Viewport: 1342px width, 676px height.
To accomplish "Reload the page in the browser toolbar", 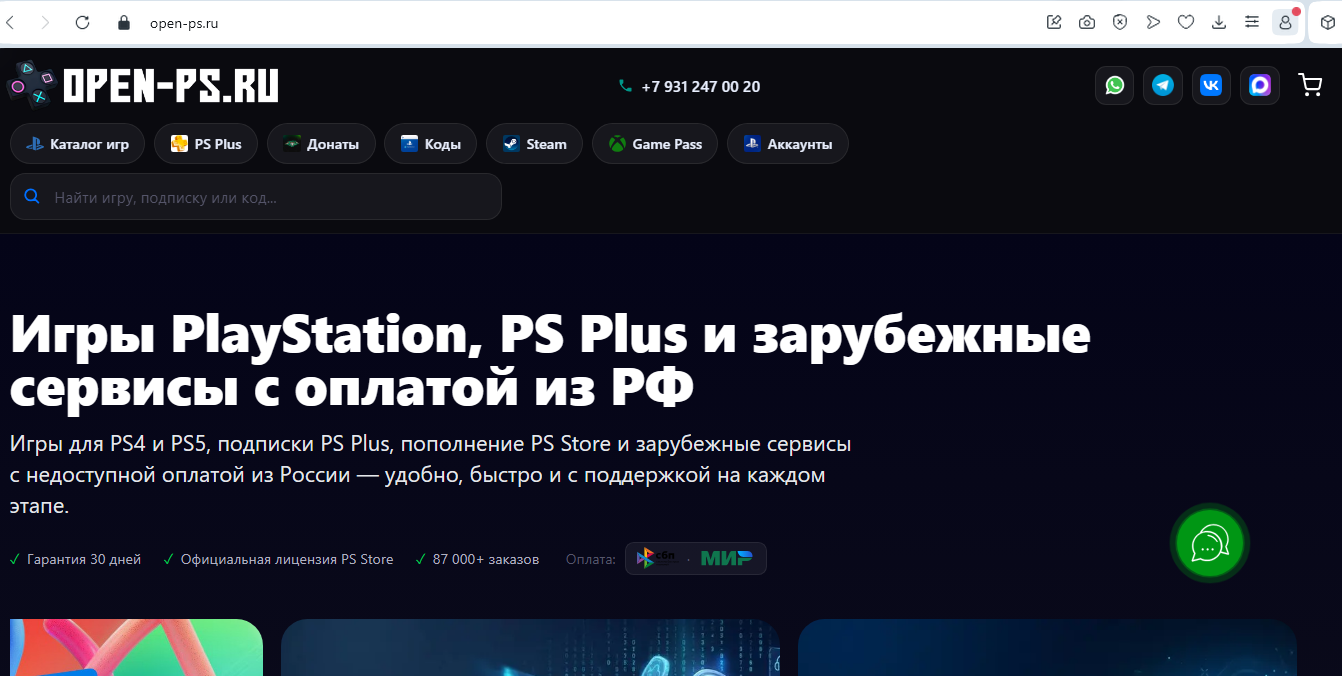I will click(x=83, y=22).
